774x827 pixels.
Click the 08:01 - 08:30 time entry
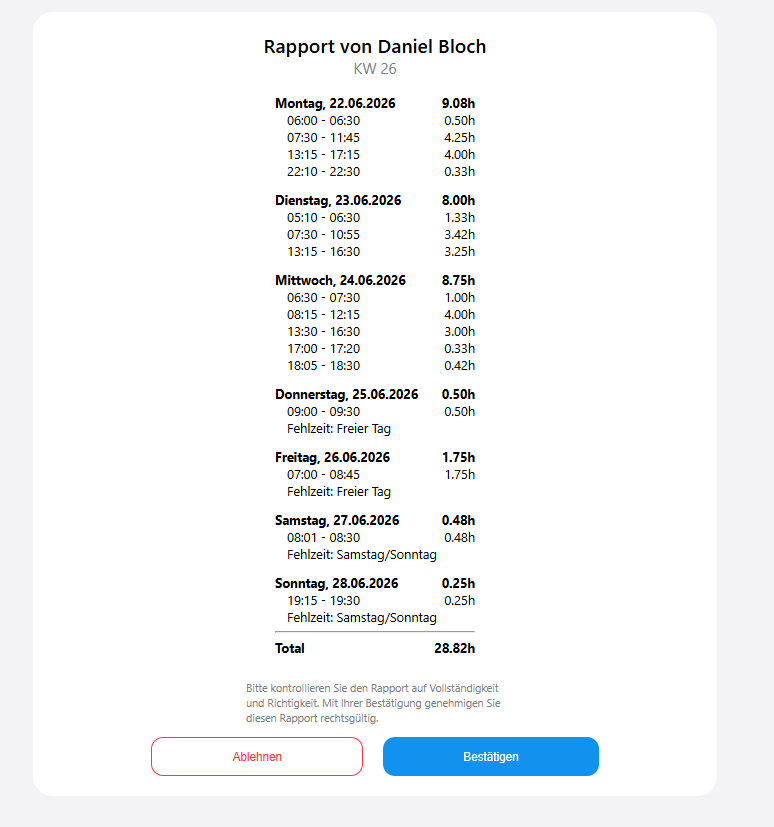coord(323,538)
